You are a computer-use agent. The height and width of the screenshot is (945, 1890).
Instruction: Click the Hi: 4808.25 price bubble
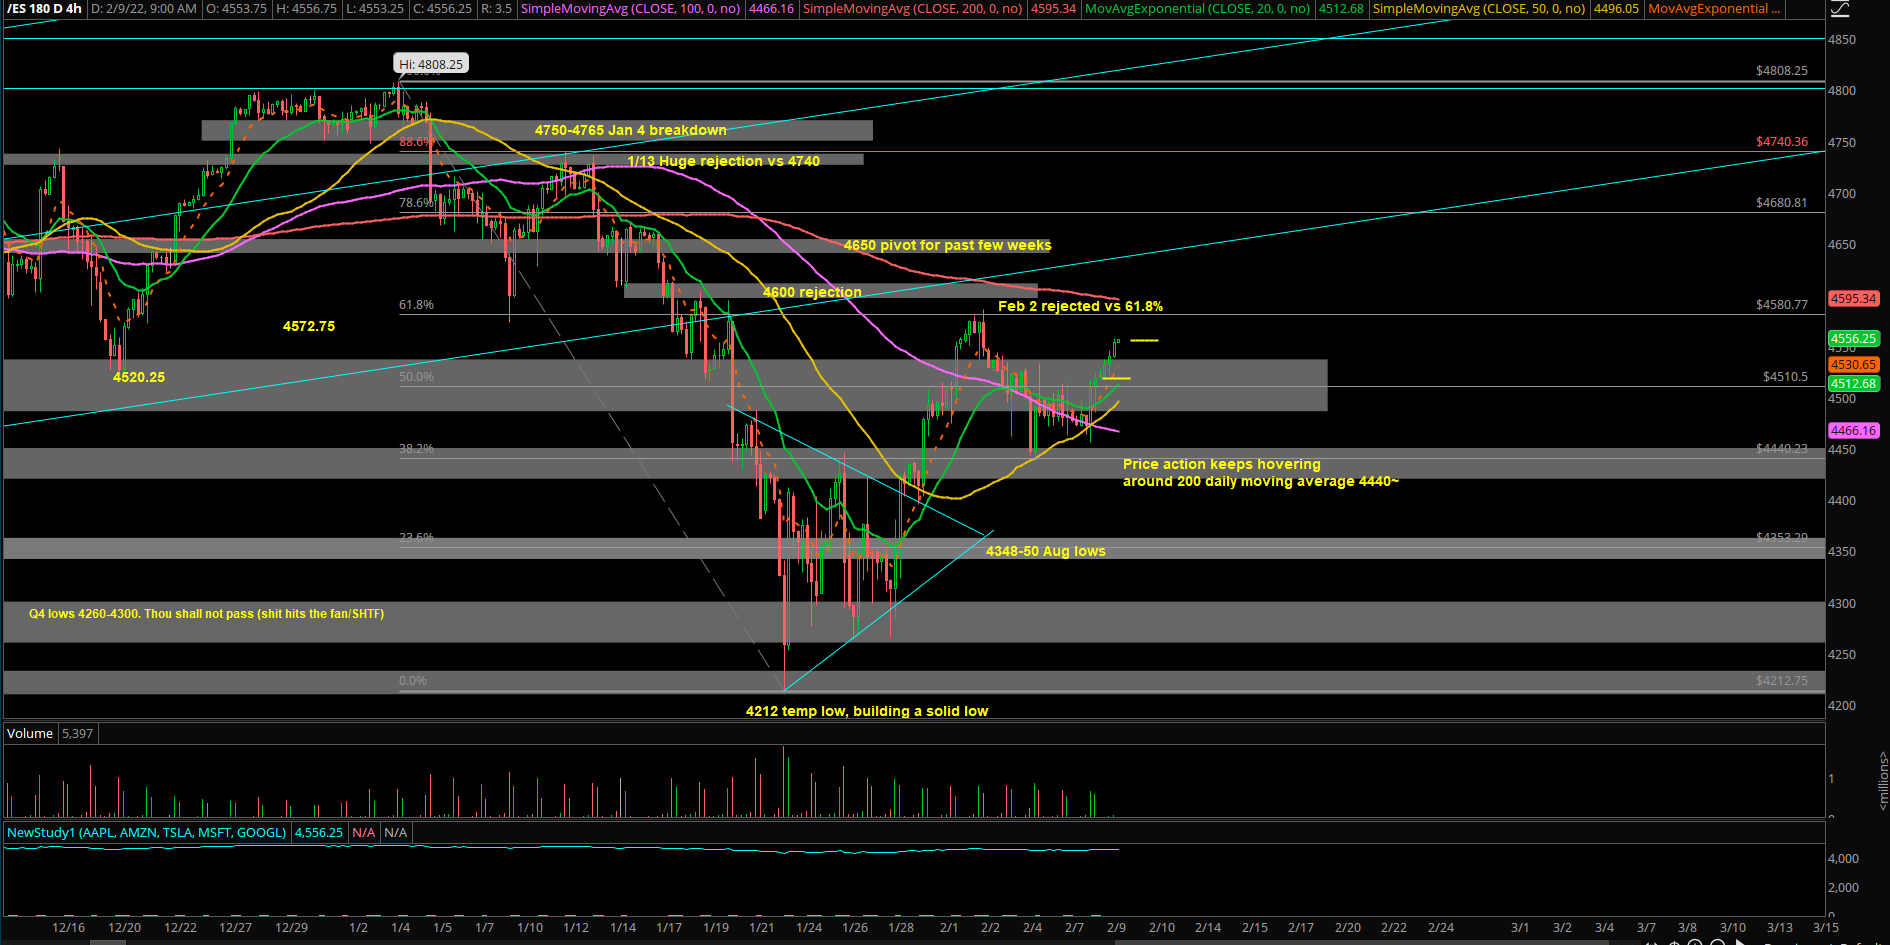coord(431,64)
